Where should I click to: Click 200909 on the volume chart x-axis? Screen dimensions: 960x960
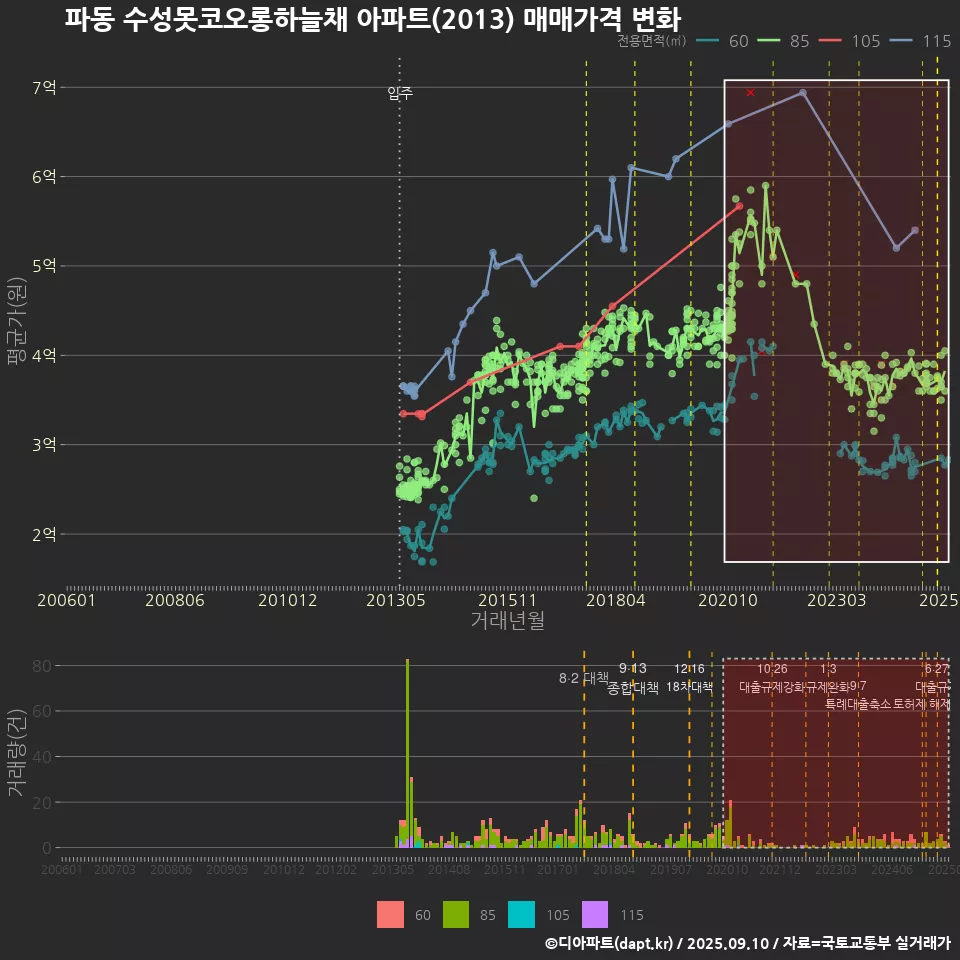(x=227, y=869)
